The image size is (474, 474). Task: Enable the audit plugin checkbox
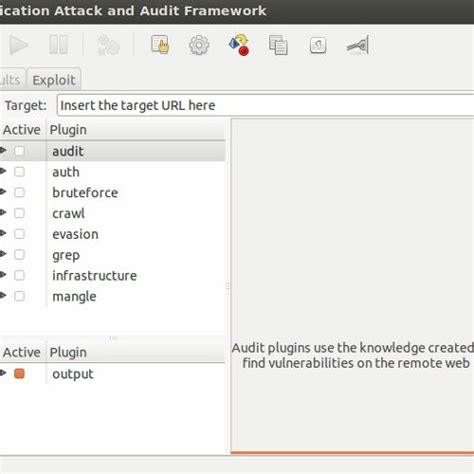[x=19, y=151]
